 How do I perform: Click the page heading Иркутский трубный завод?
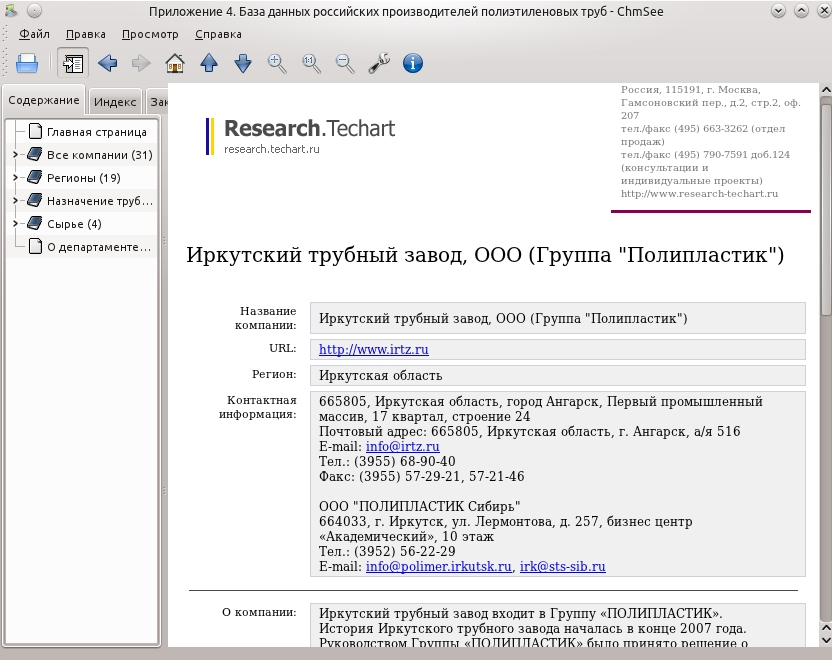[485, 255]
